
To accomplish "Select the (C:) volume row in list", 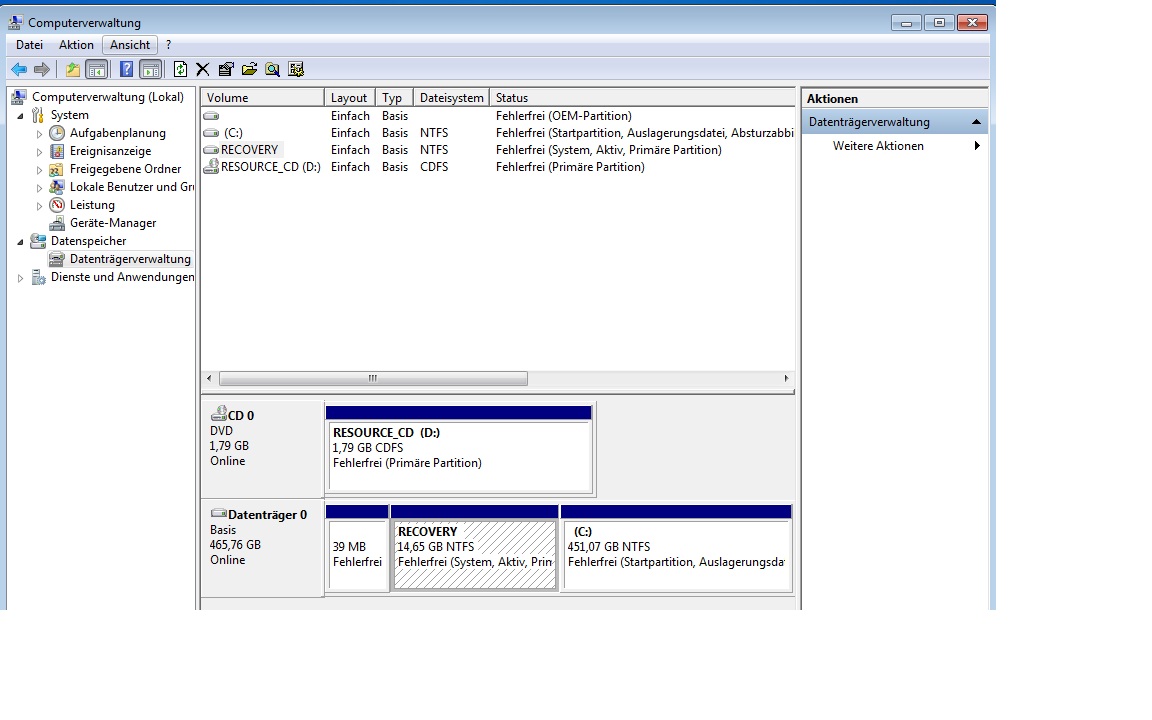I will point(497,133).
